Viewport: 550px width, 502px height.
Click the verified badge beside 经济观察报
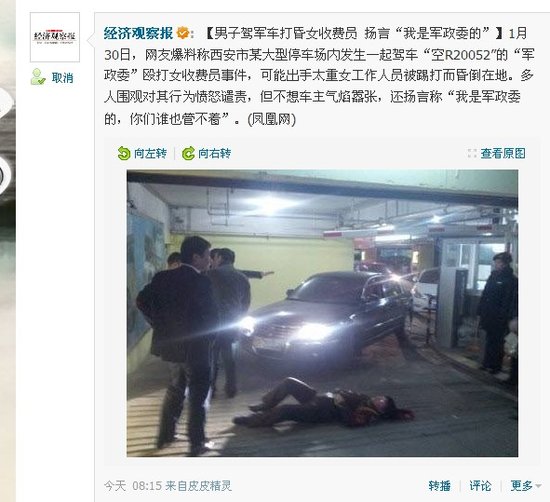pos(182,33)
